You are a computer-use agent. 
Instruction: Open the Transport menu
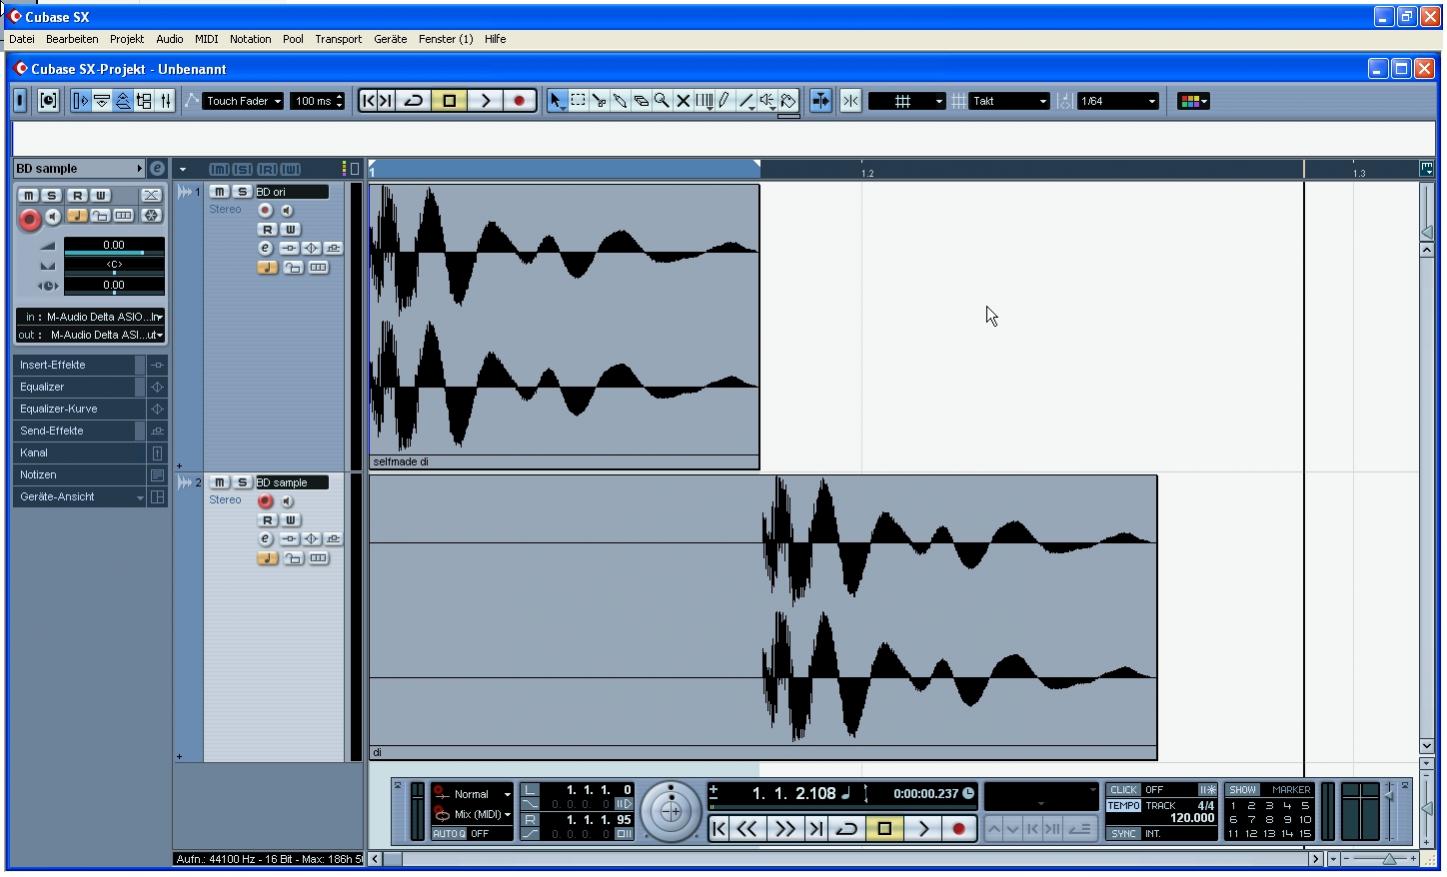coord(339,39)
